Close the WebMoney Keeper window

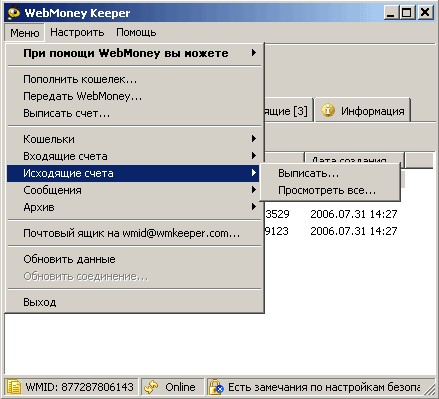[x=425, y=13]
